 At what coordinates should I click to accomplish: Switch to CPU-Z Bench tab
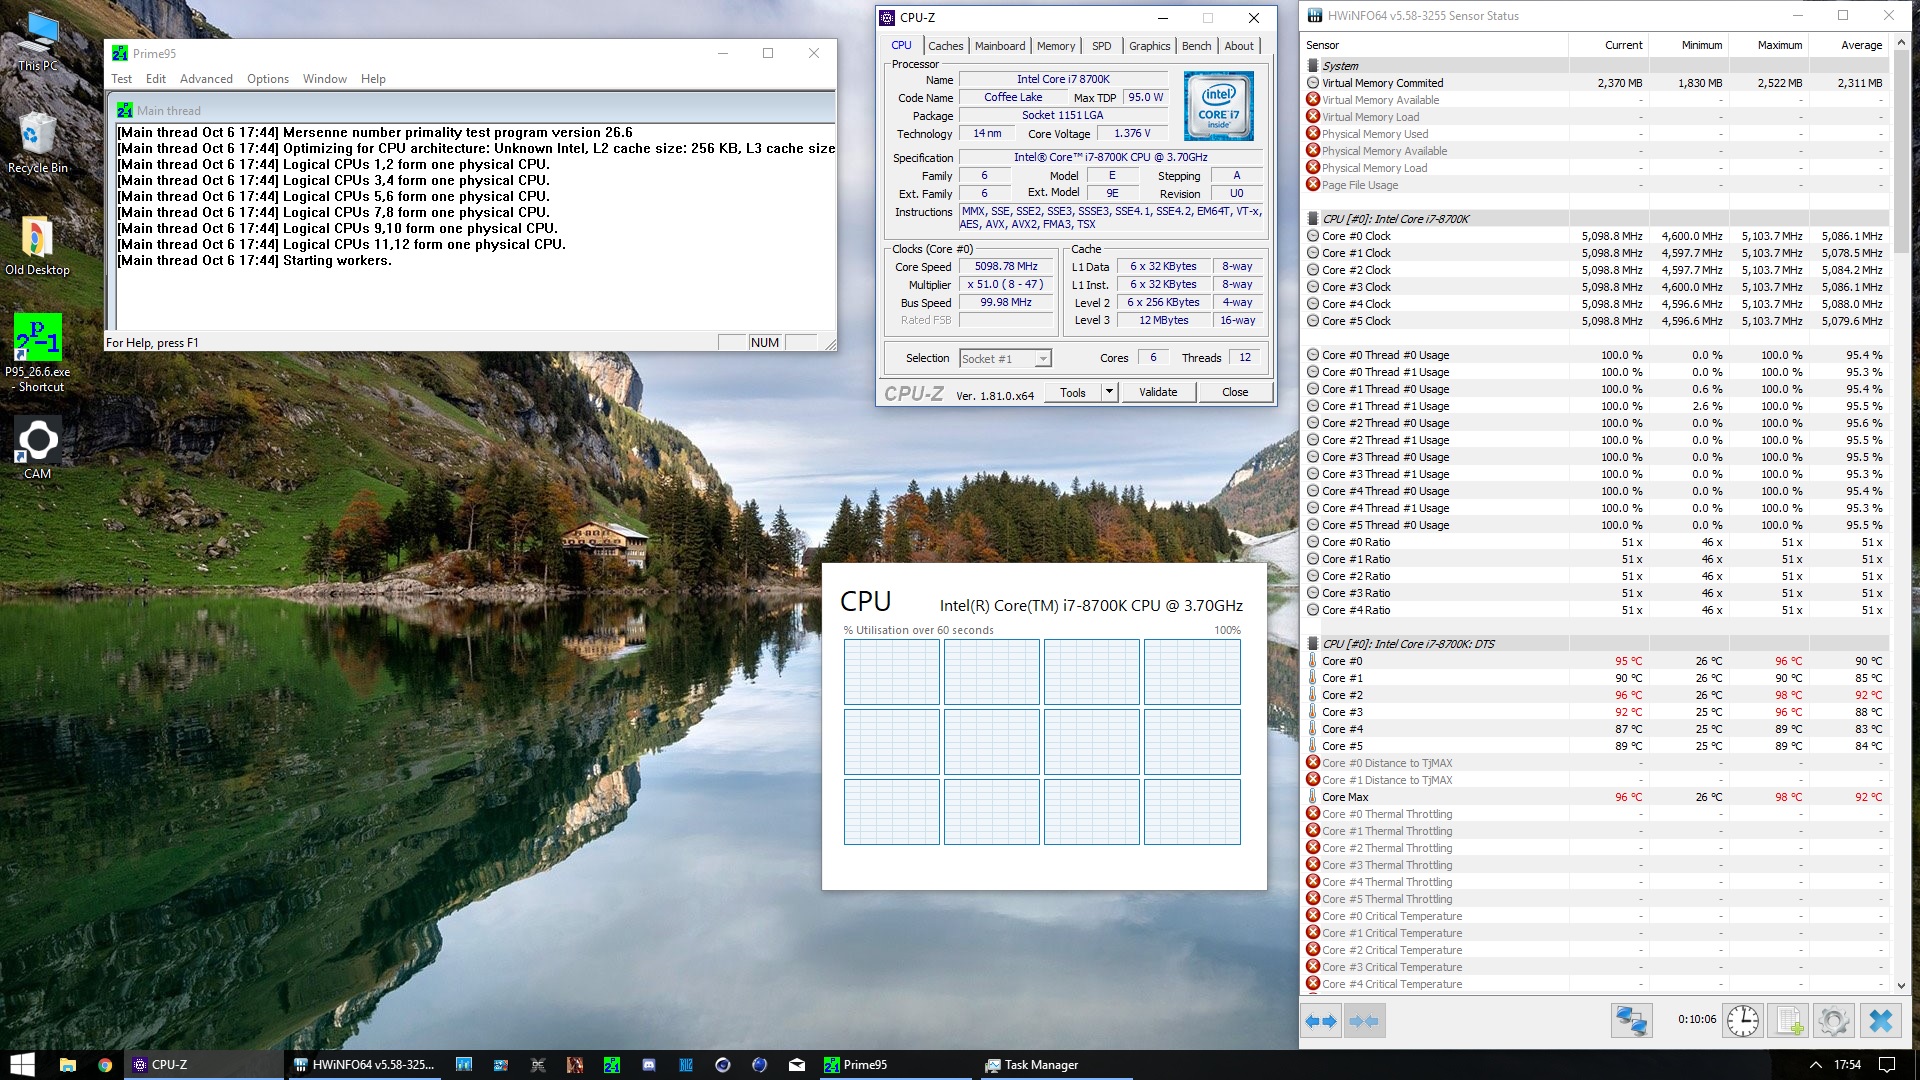click(x=1196, y=46)
